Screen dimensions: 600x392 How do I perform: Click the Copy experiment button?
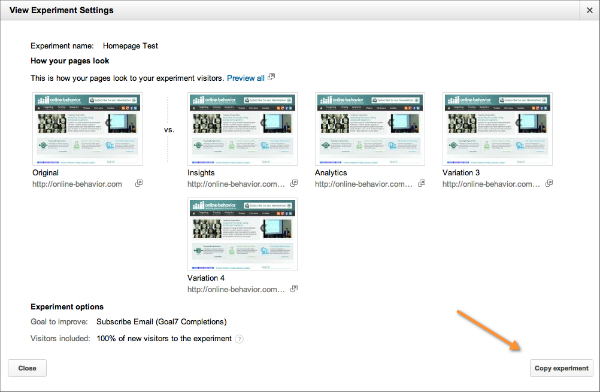tap(561, 368)
